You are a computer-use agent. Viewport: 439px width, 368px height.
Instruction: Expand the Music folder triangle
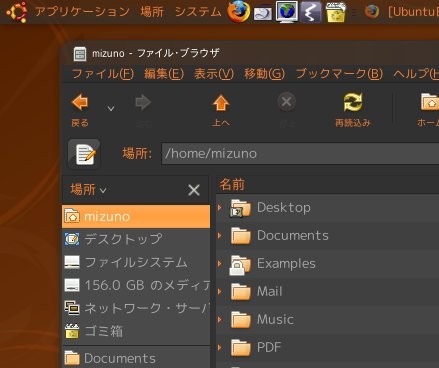point(220,320)
